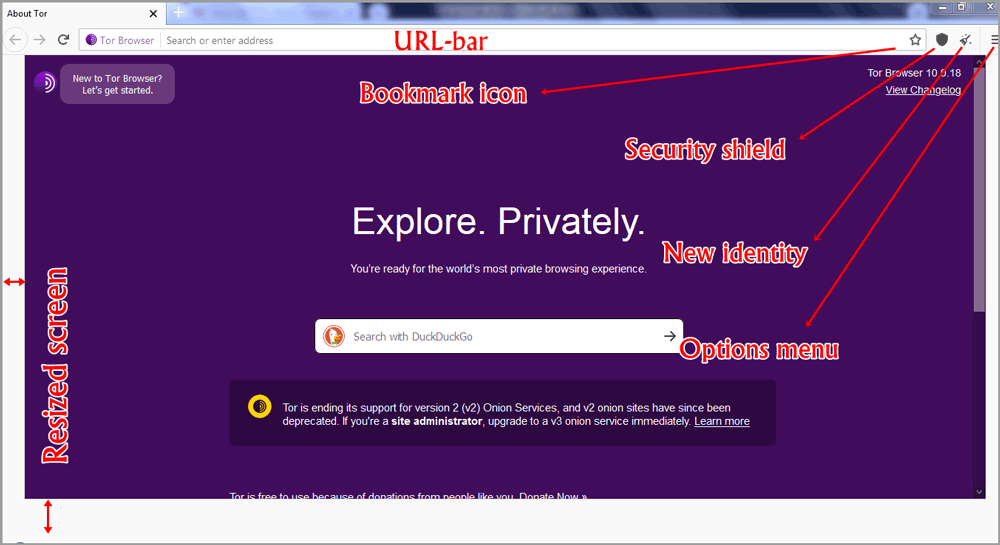
Task: Open the hamburger options menu
Action: tap(994, 40)
